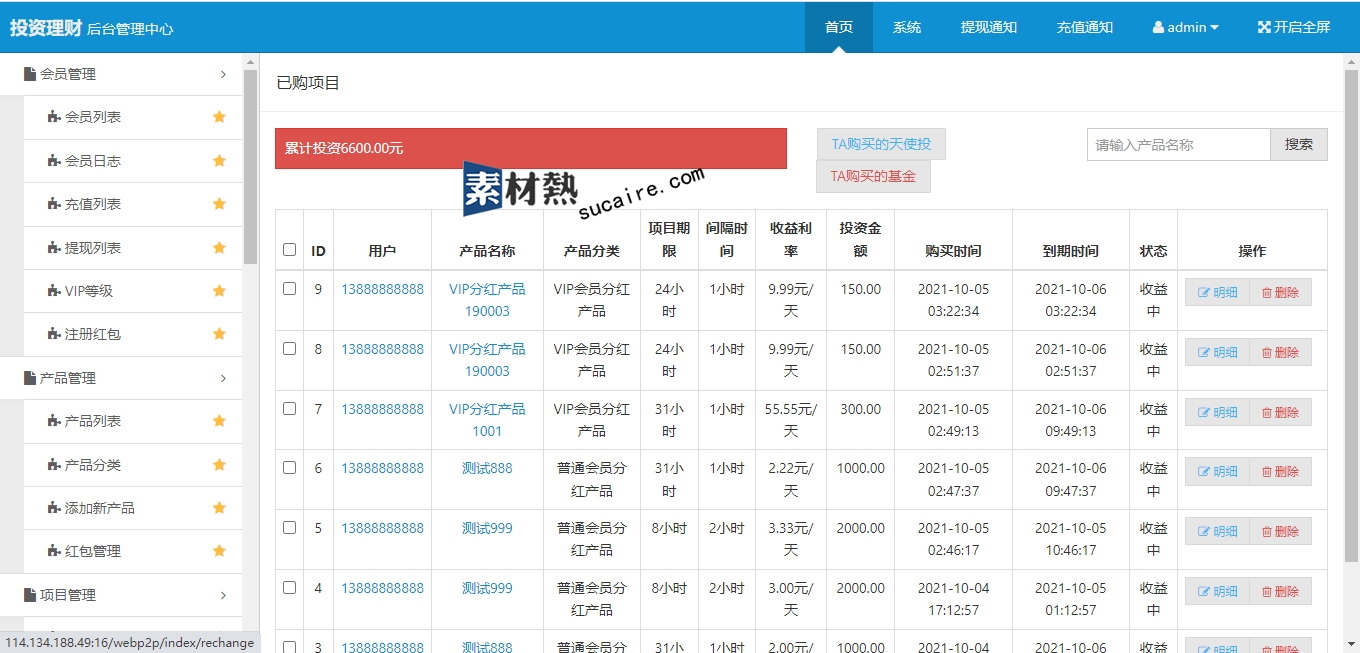Image resolution: width=1360 pixels, height=653 pixels.
Task: Click the star beside 注册红包
Action: pyautogui.click(x=219, y=334)
